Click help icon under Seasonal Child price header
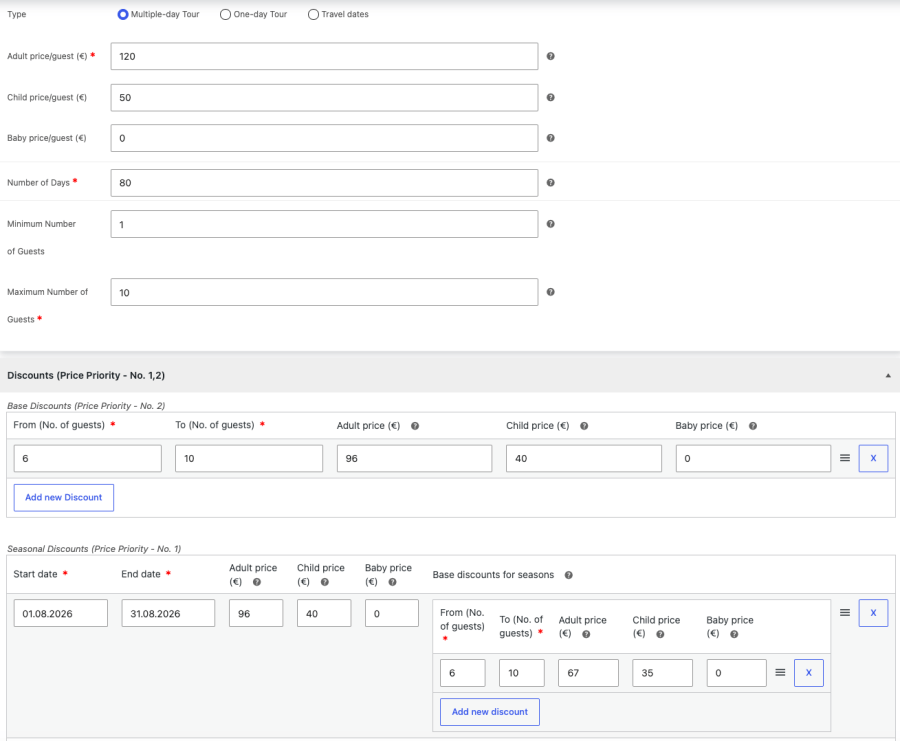 coord(324,582)
